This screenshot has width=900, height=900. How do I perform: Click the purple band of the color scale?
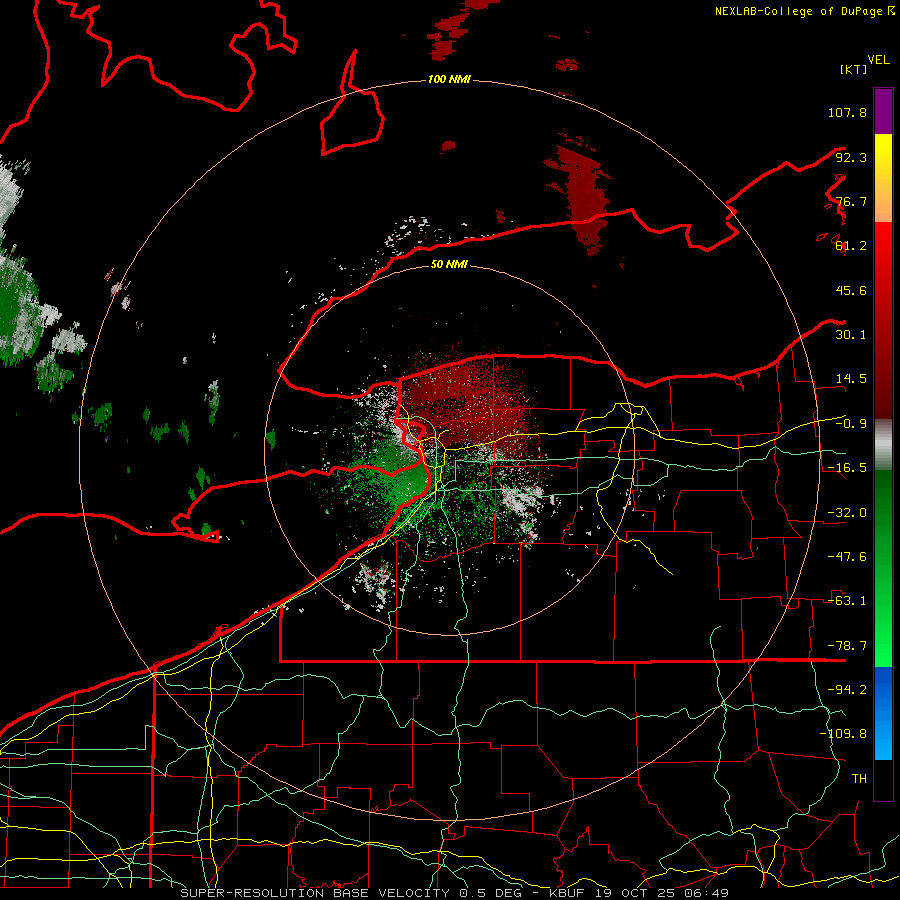[883, 111]
